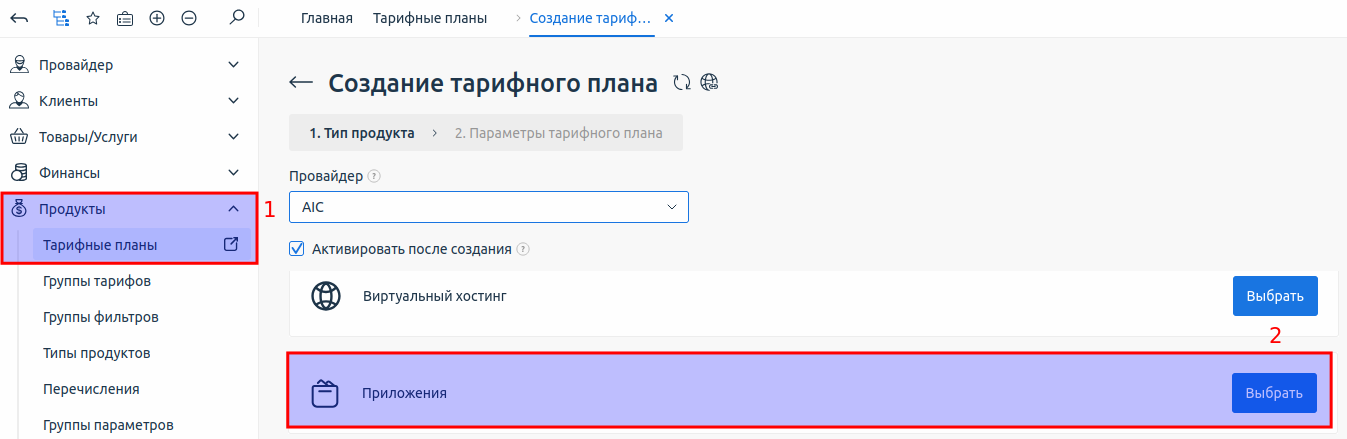This screenshot has width=1347, height=439.
Task: Click the Clients sidebar icon
Action: [18, 101]
